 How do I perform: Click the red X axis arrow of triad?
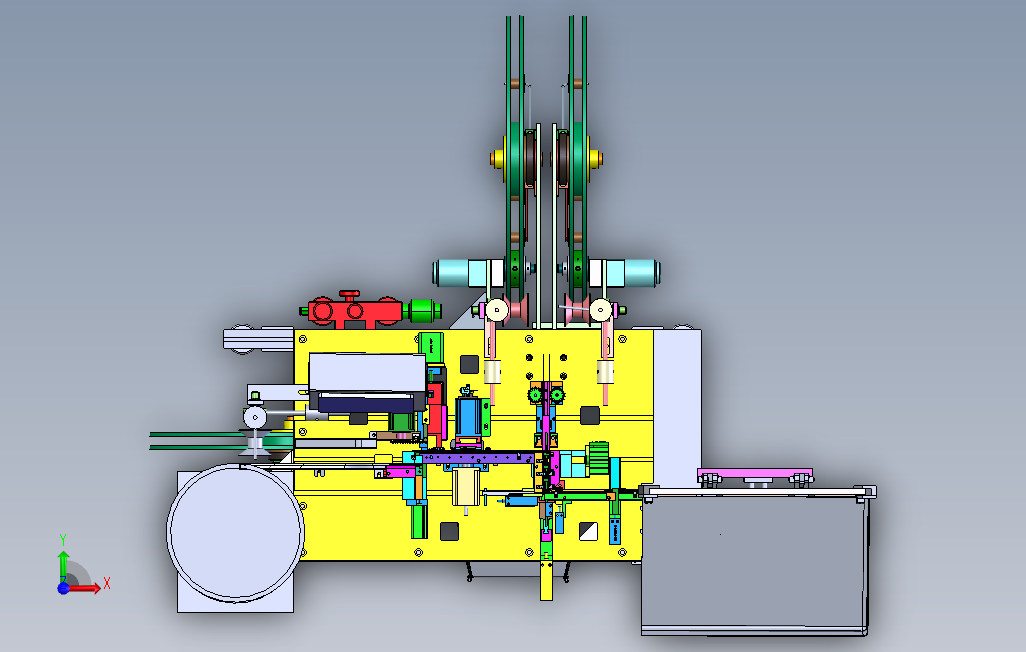pos(85,588)
